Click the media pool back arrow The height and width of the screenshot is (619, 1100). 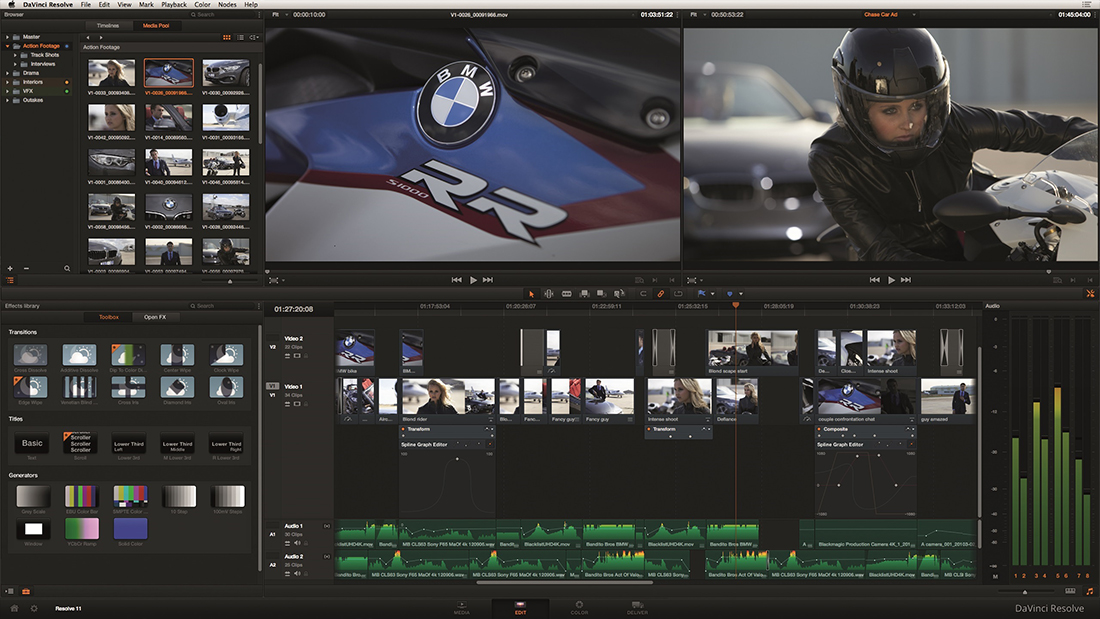point(88,37)
